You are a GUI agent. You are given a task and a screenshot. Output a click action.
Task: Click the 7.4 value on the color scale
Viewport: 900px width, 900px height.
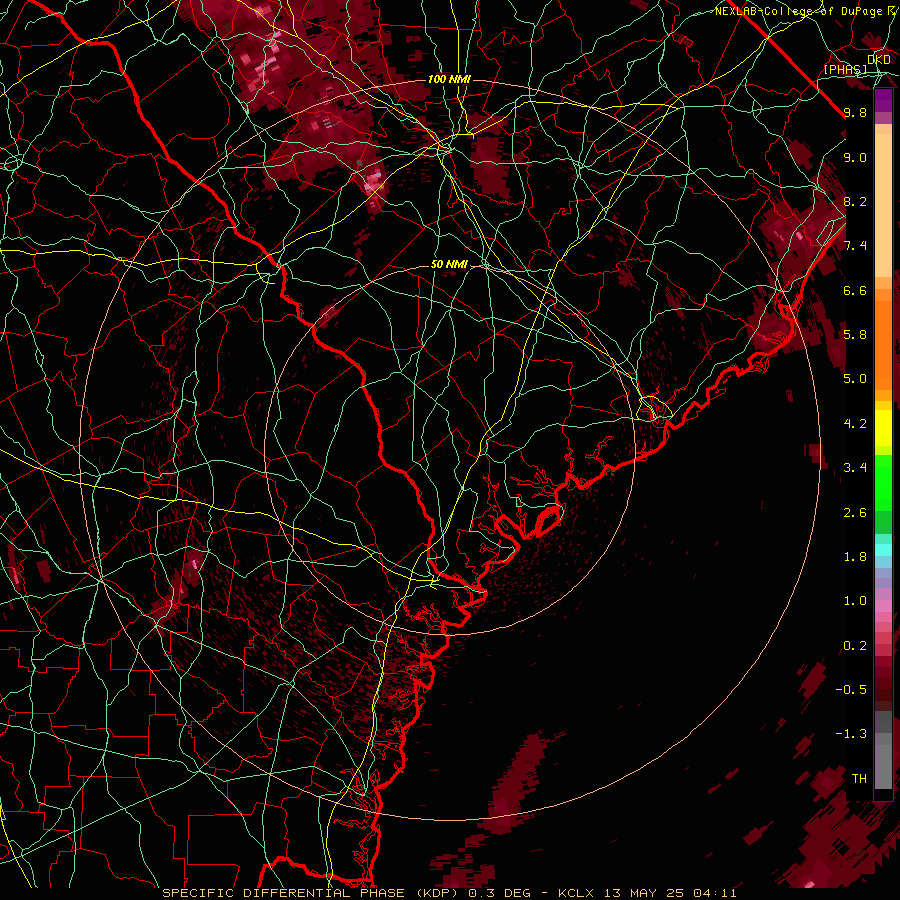(x=855, y=246)
